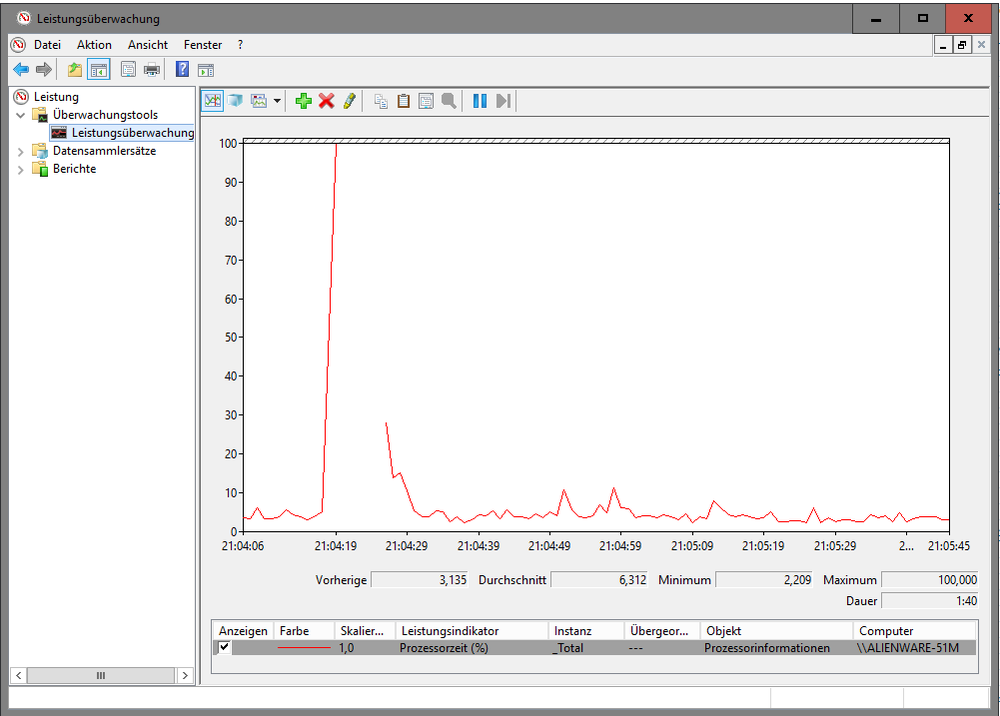Click the highlight pen icon

[349, 101]
